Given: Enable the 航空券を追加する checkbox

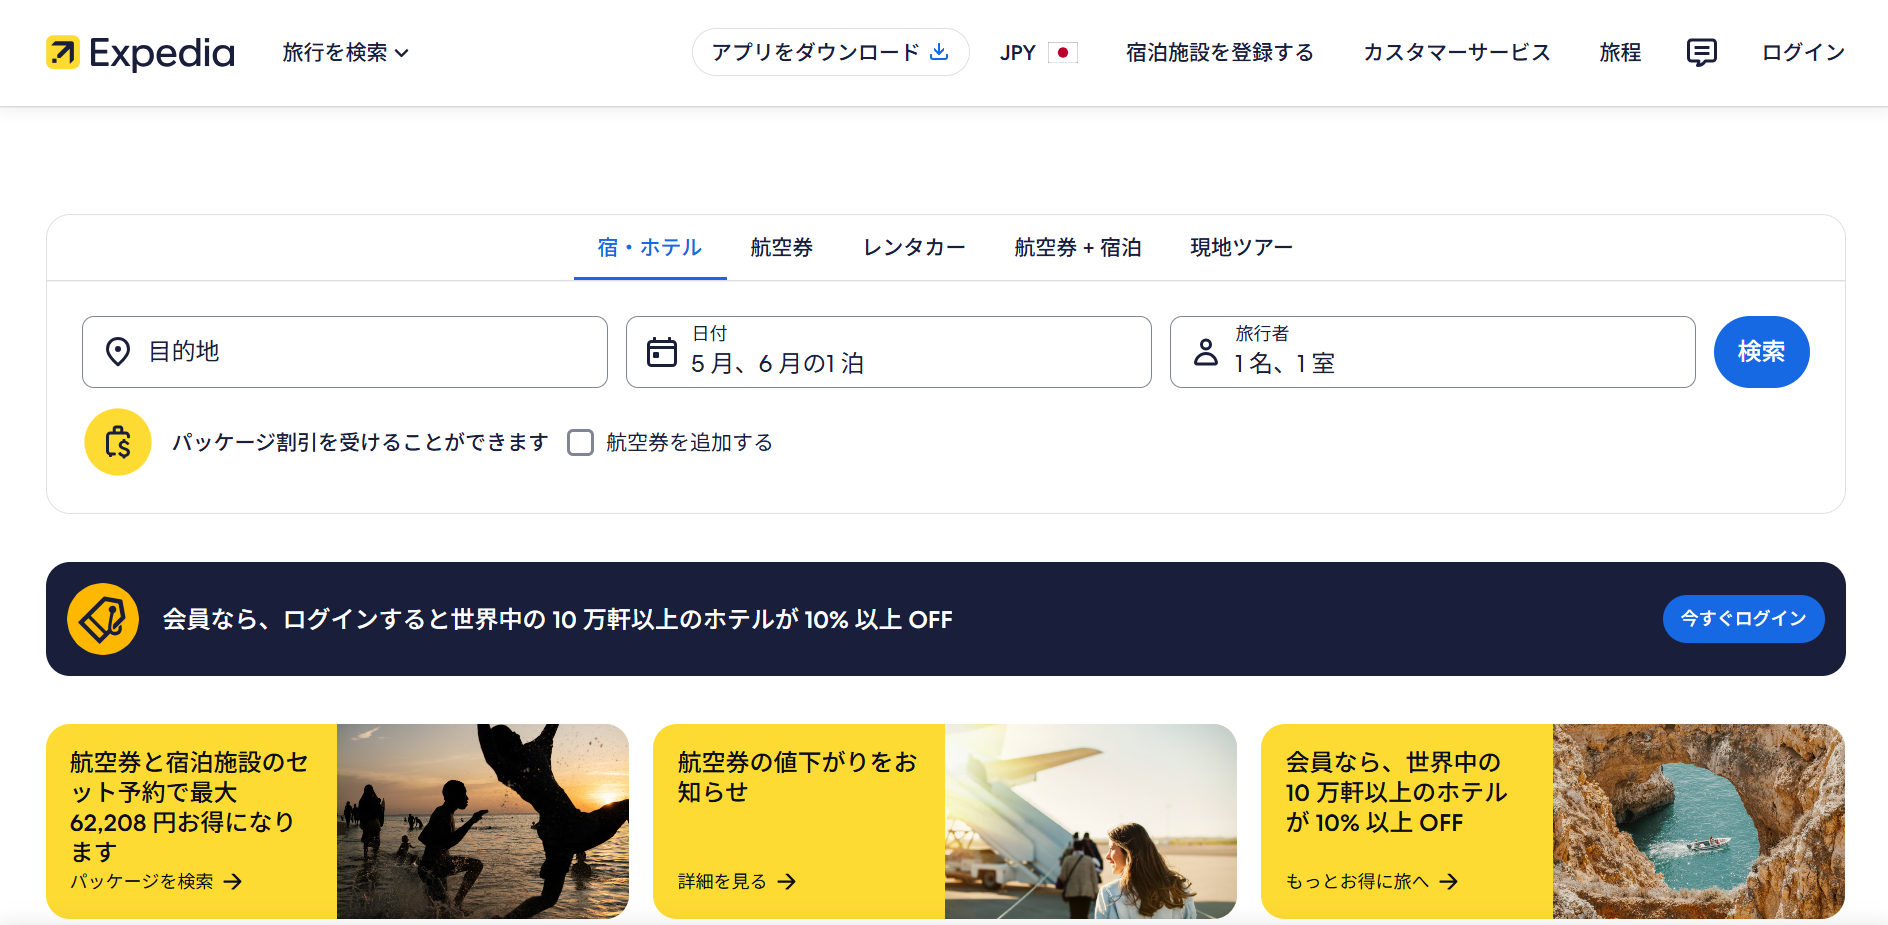Looking at the screenshot, I should [581, 443].
